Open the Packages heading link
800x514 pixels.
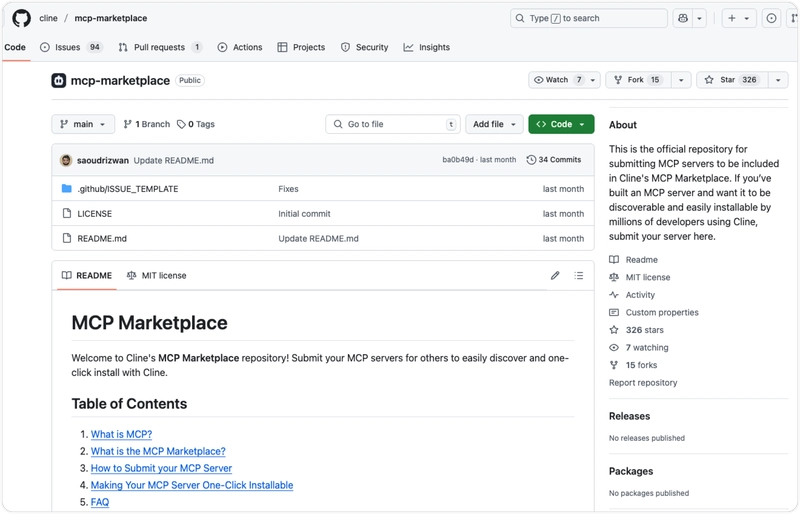(631, 471)
